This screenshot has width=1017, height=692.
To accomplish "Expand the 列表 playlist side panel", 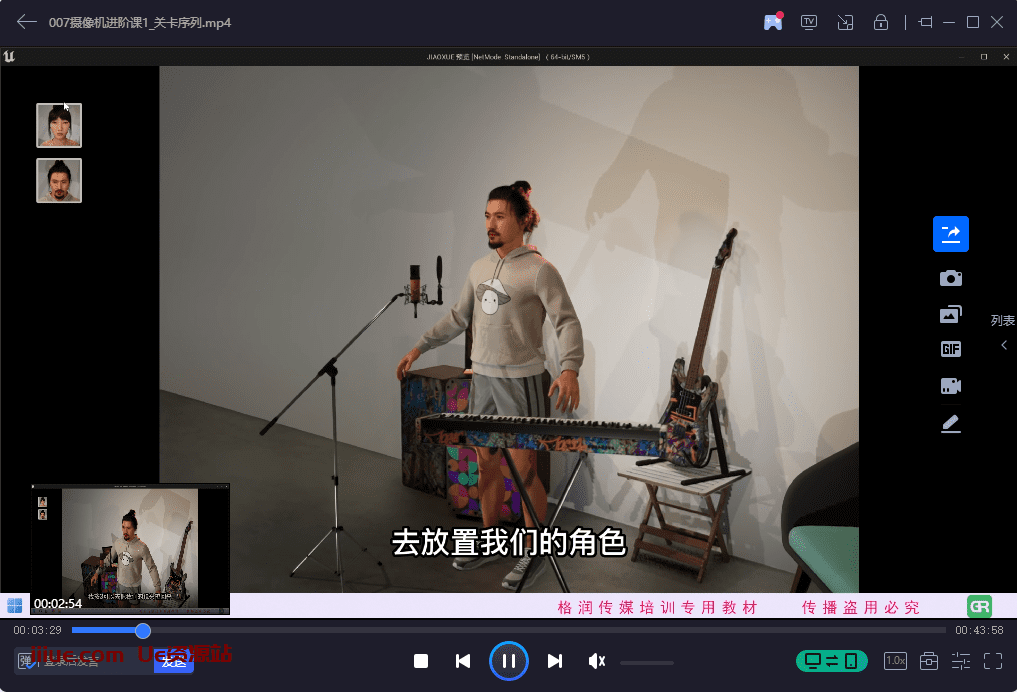I will coord(1003,345).
